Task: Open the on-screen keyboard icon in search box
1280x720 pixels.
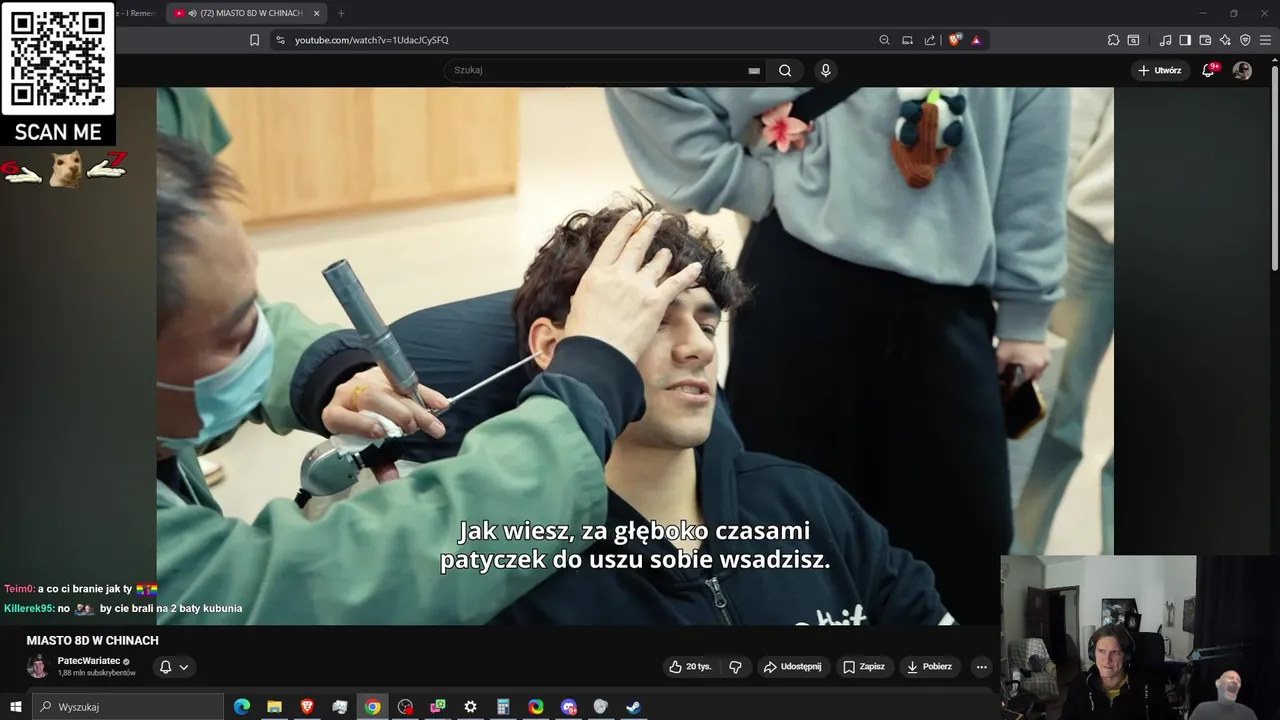Action: click(754, 71)
